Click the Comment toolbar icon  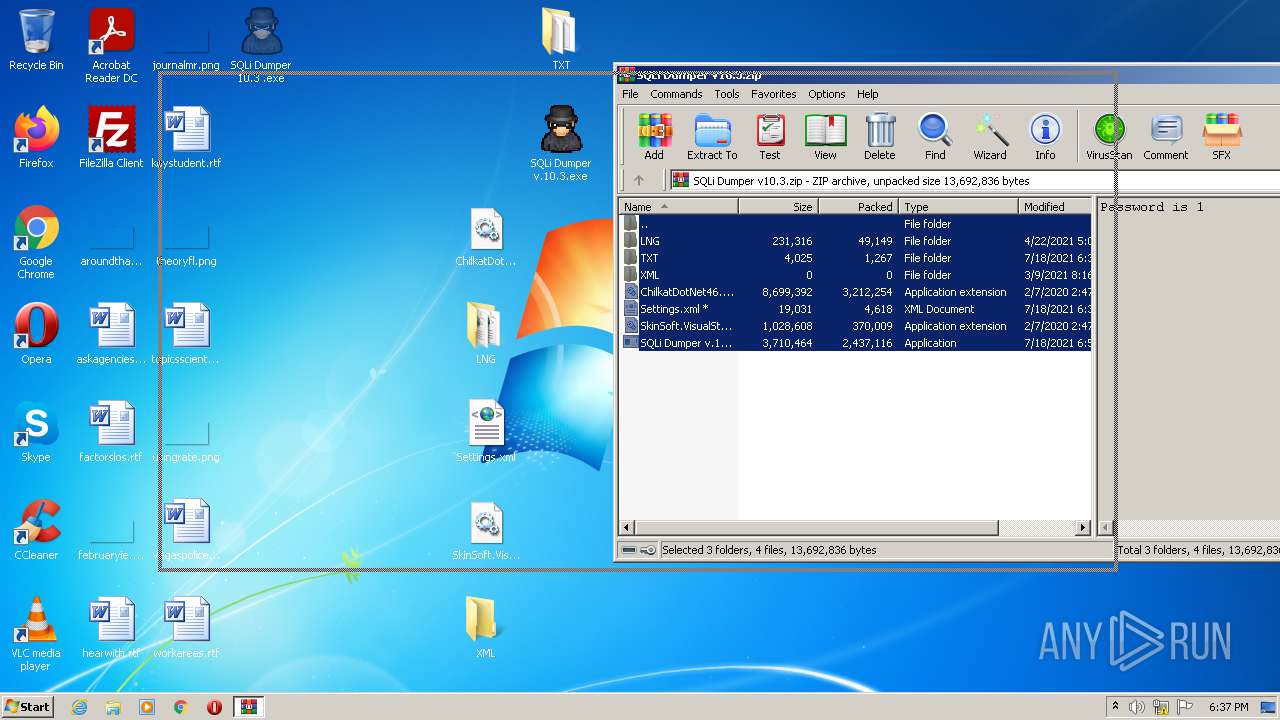1166,137
